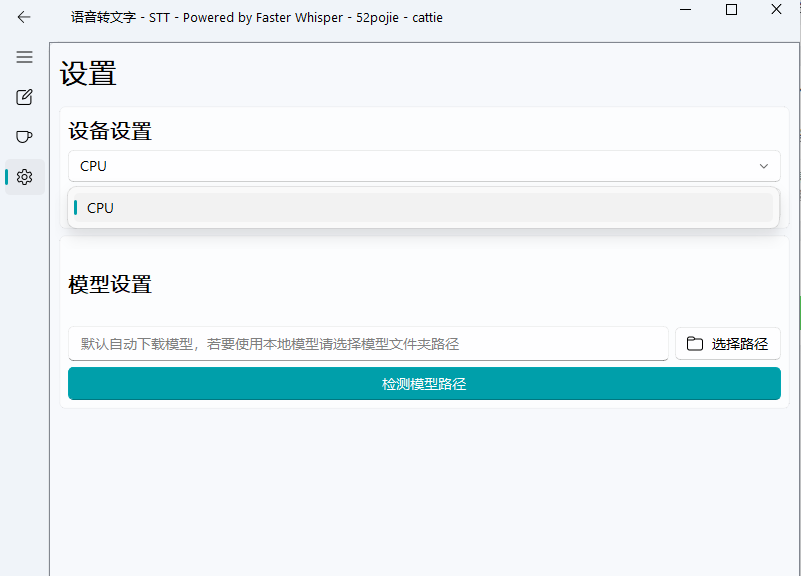Click the folder icon on 选择路径 button
This screenshot has width=801, height=576.
click(x=695, y=343)
